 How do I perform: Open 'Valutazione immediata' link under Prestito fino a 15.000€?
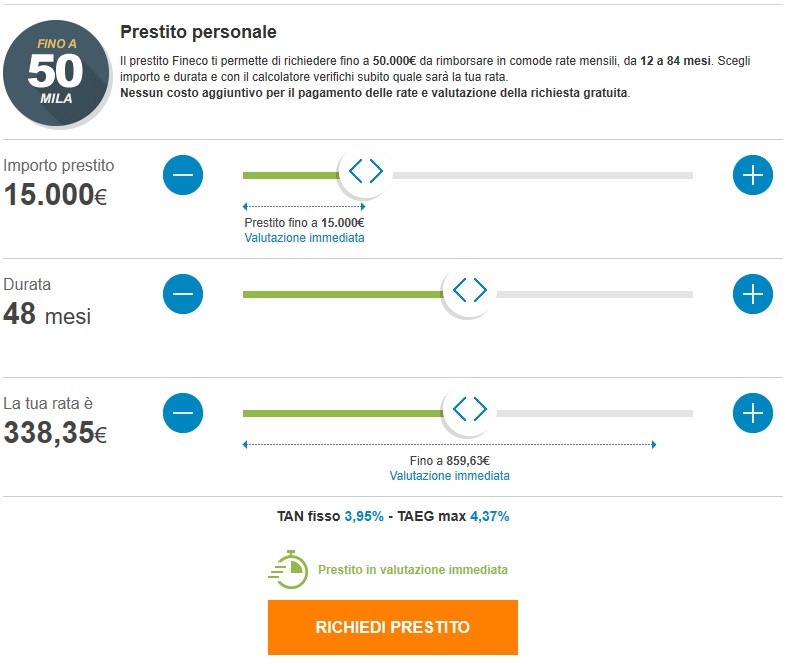pos(304,238)
